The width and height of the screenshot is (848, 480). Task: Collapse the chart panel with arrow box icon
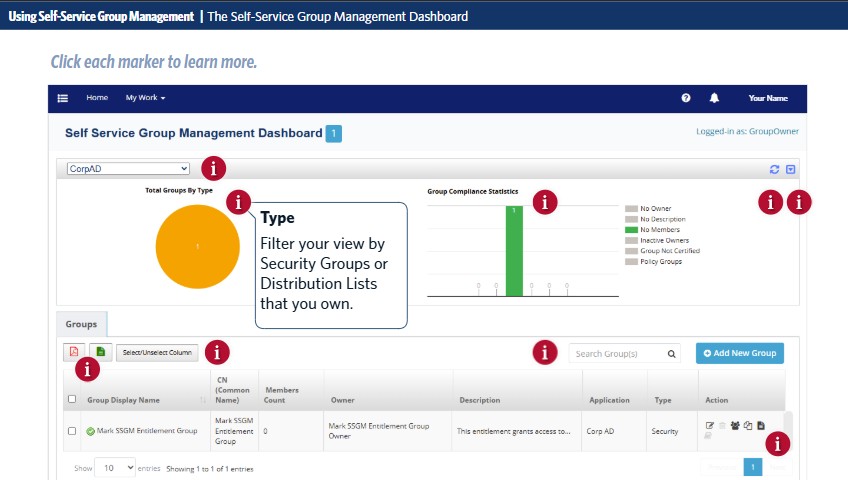791,169
